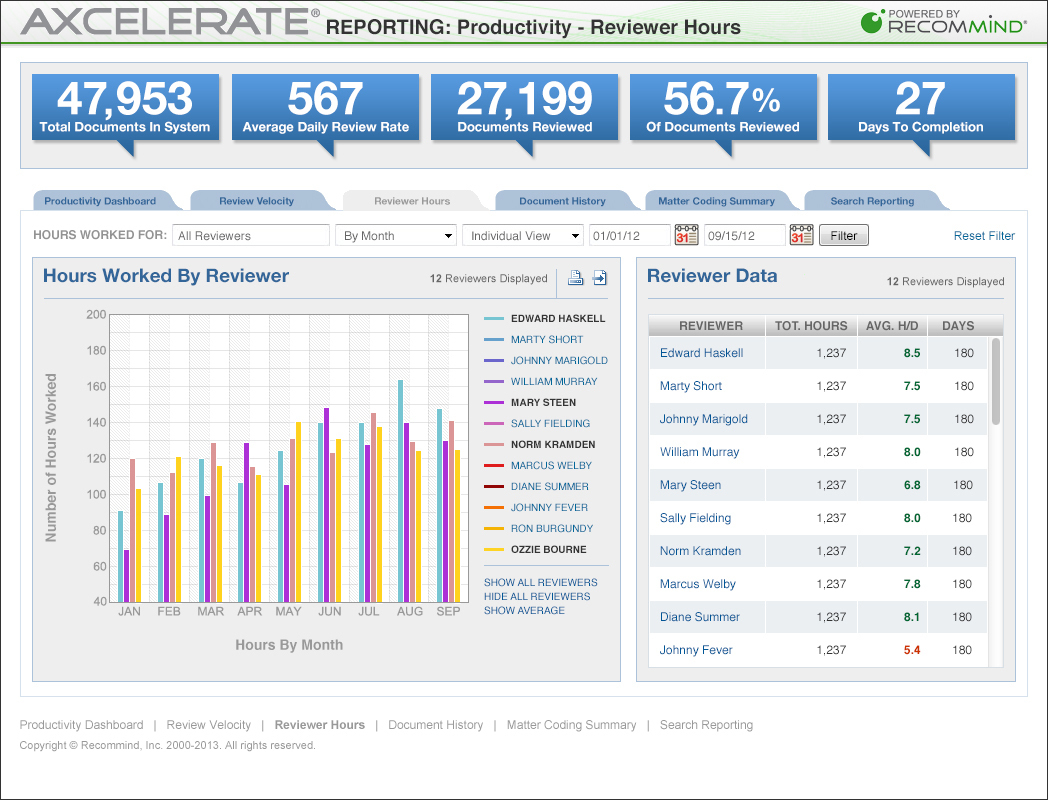Open the Document History tab
This screenshot has height=800, width=1048.
click(x=562, y=201)
